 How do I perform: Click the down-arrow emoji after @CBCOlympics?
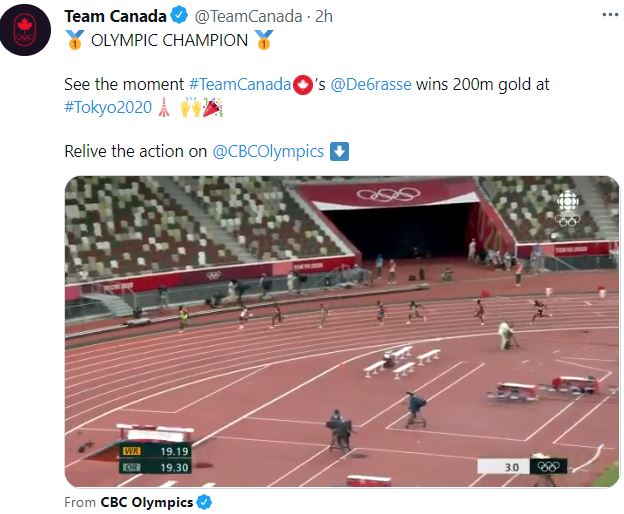click(x=339, y=151)
